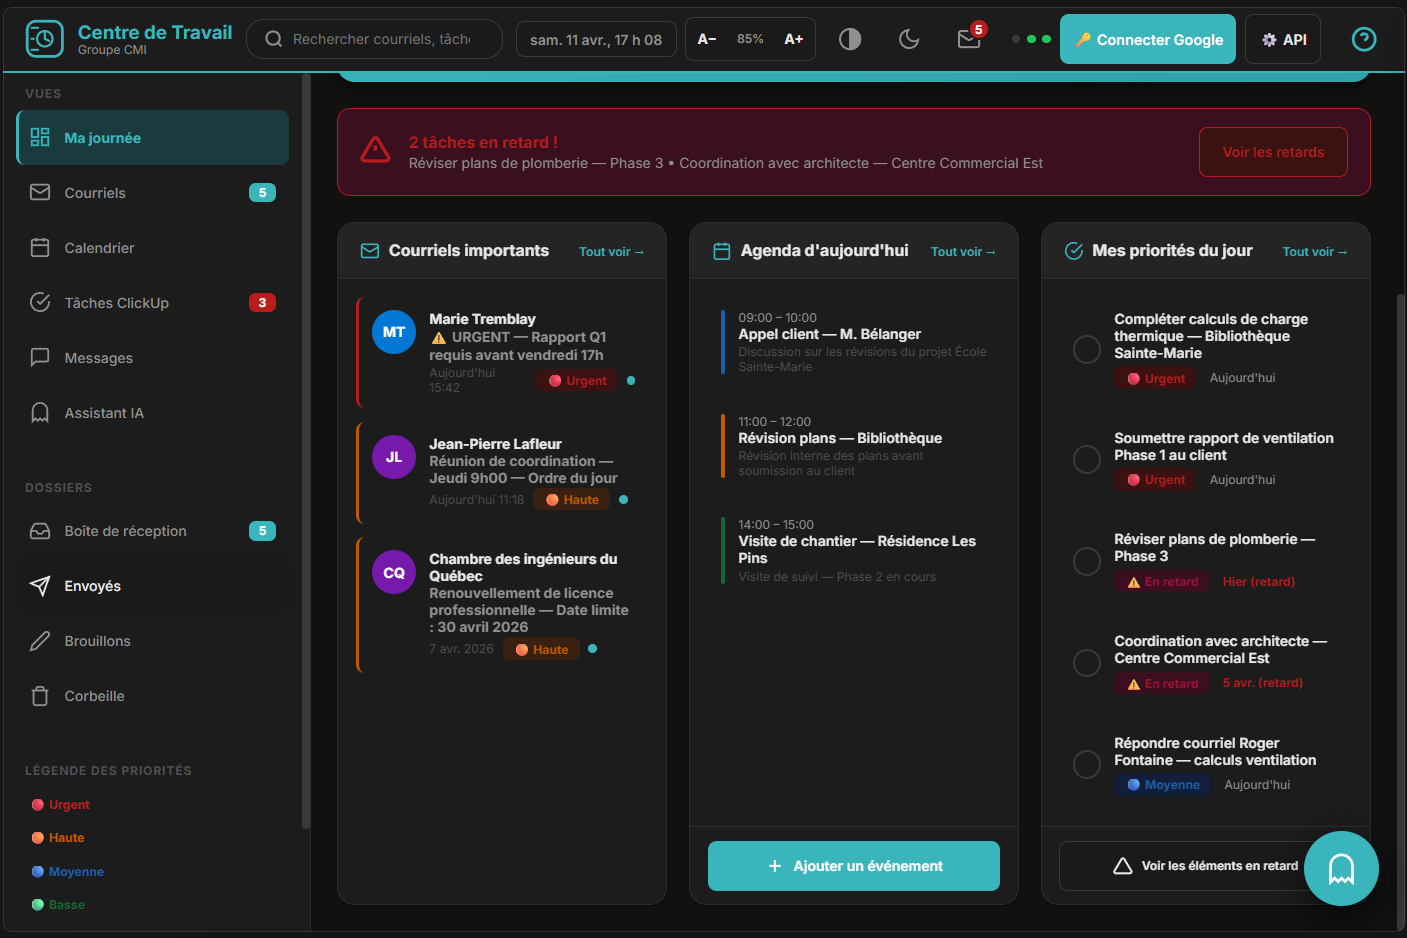Click the Ajouter un événement button
This screenshot has width=1407, height=938.
[854, 866]
